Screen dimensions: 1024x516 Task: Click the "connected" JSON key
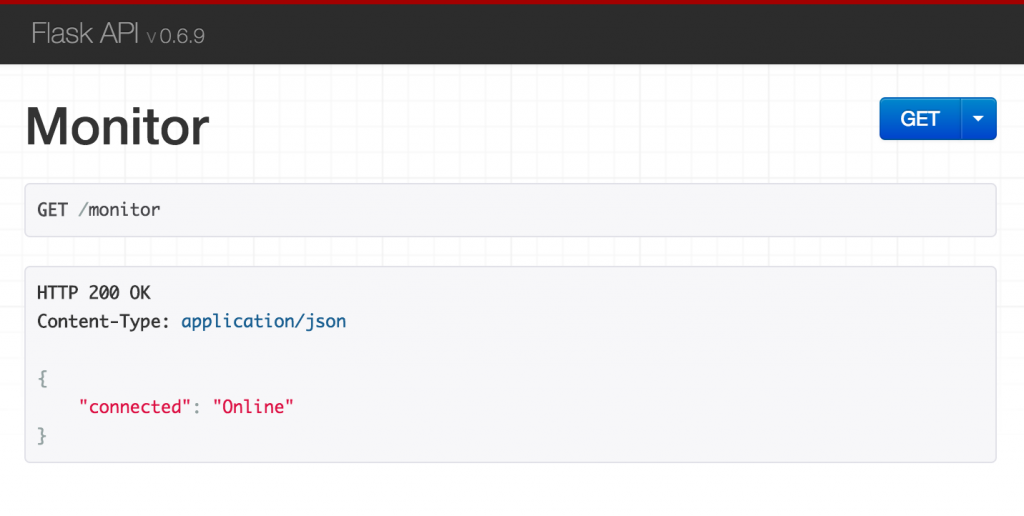click(x=135, y=407)
